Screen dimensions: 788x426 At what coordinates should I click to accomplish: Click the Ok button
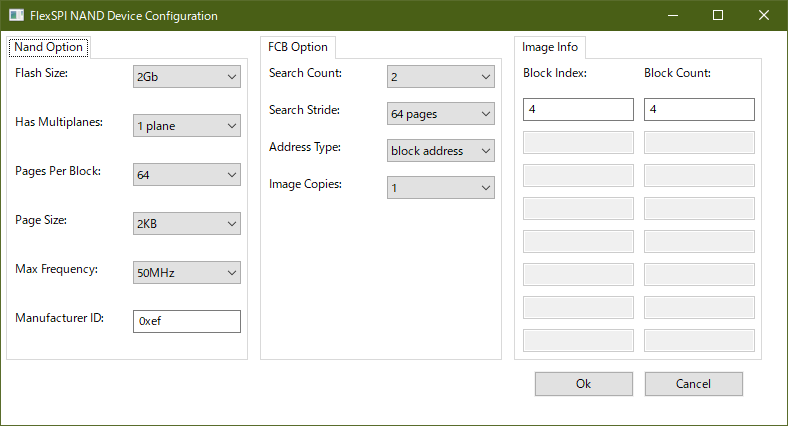583,384
